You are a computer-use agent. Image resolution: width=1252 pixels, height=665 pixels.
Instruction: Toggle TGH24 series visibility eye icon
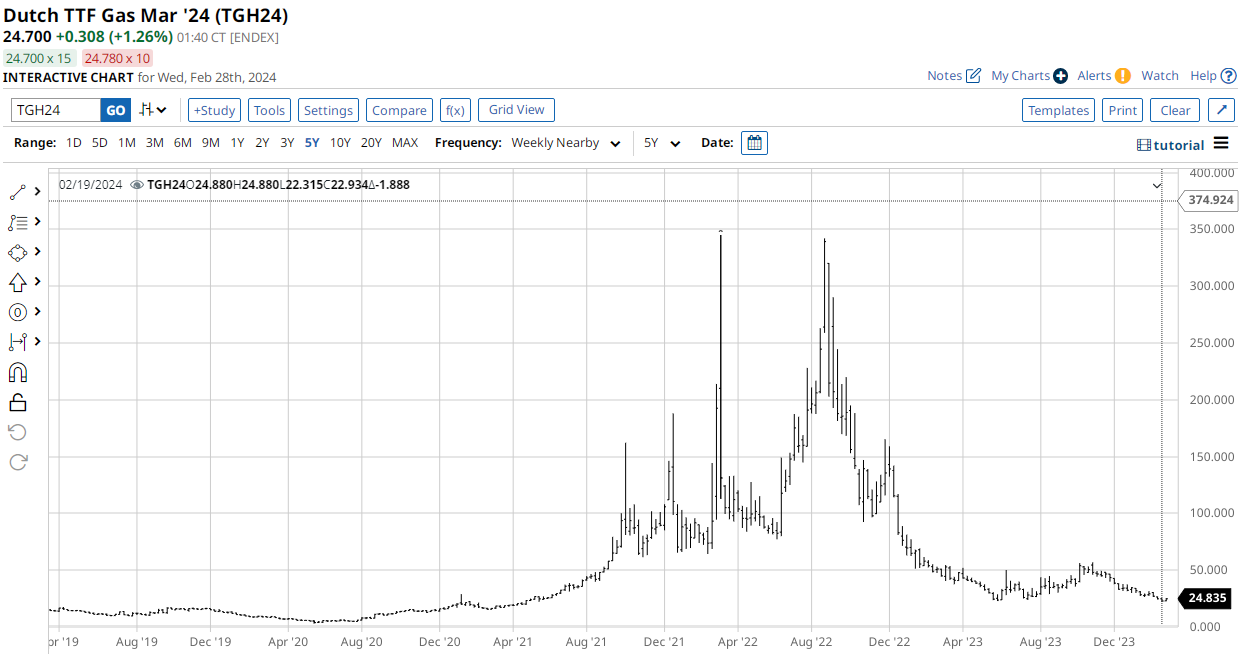(x=137, y=185)
